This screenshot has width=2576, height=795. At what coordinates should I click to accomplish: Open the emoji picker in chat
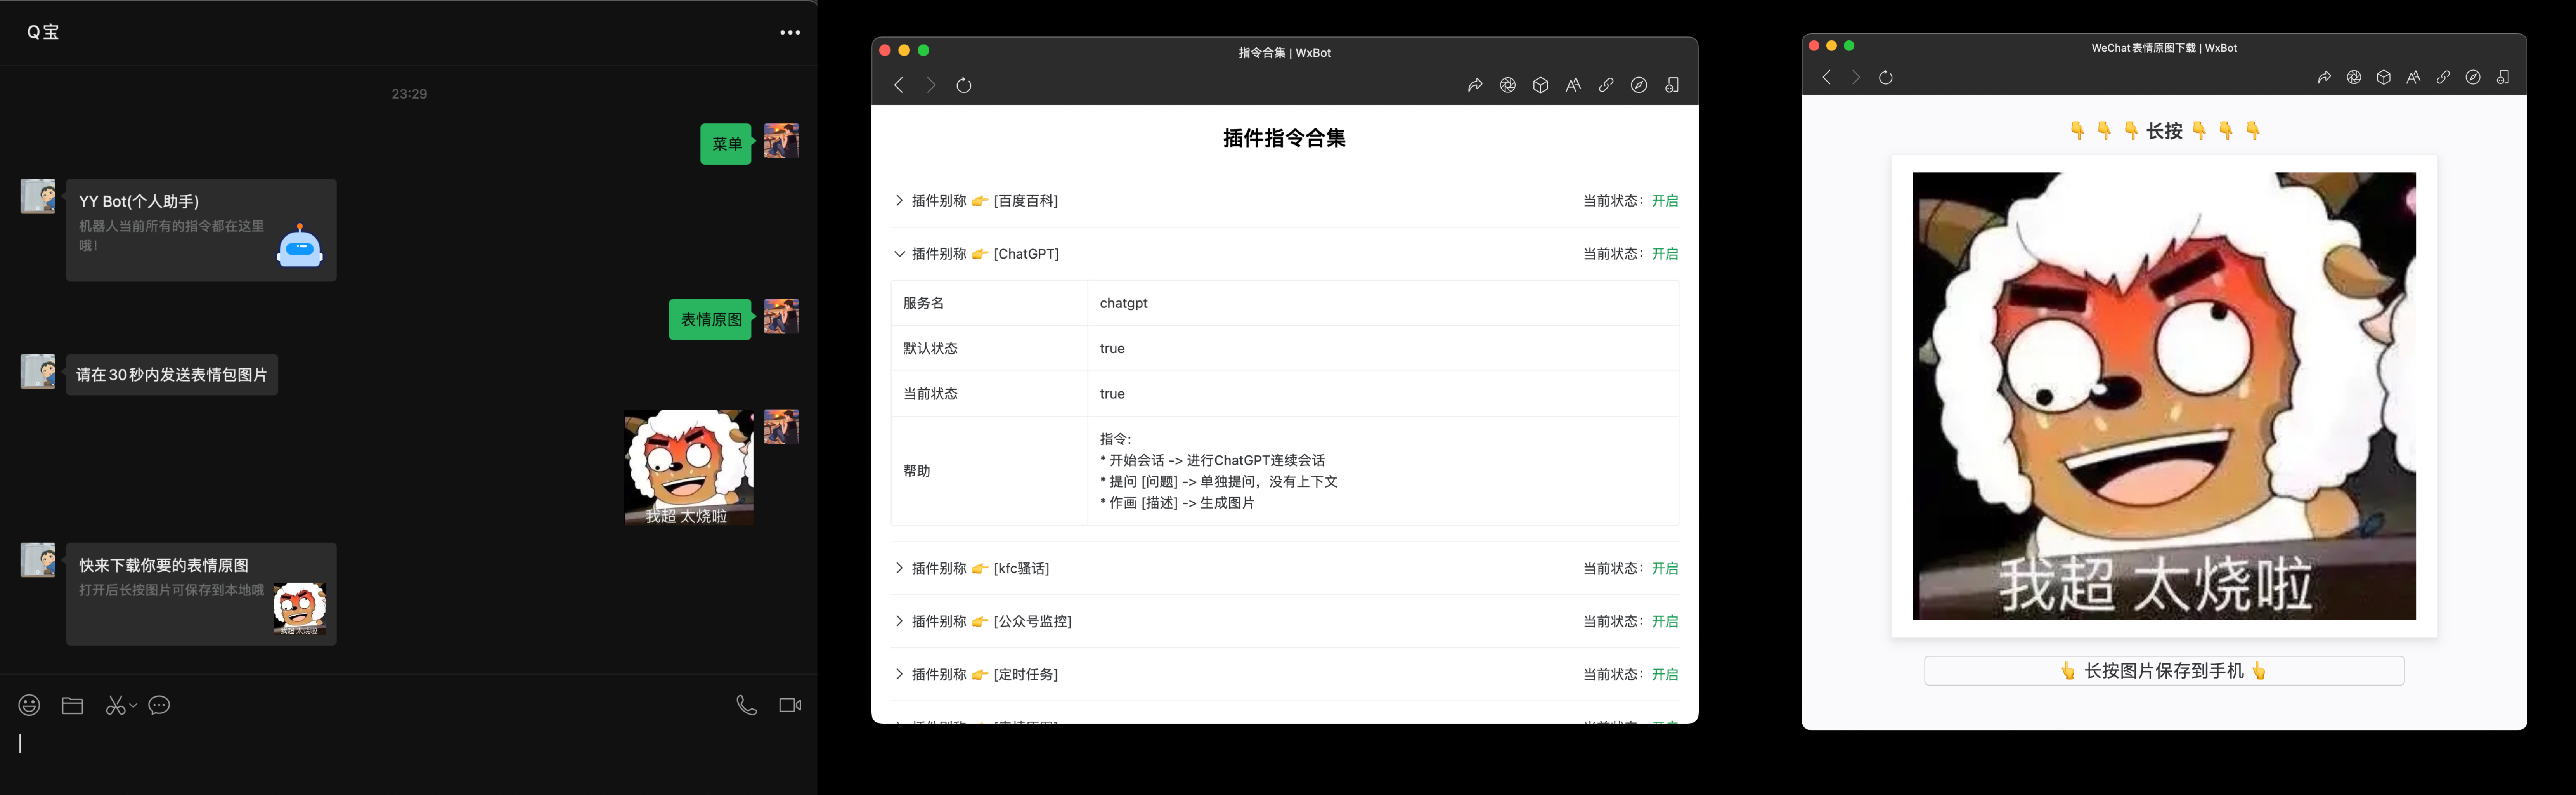tap(30, 705)
